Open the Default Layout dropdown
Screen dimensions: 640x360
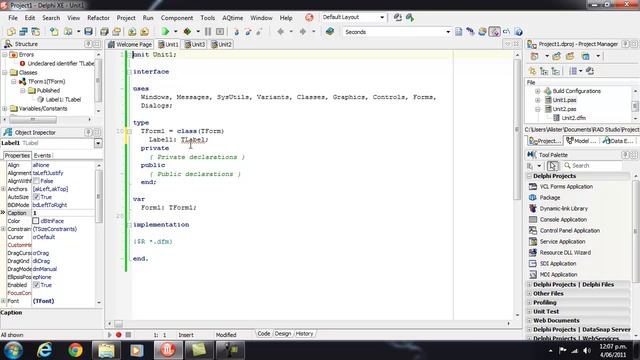coord(382,17)
